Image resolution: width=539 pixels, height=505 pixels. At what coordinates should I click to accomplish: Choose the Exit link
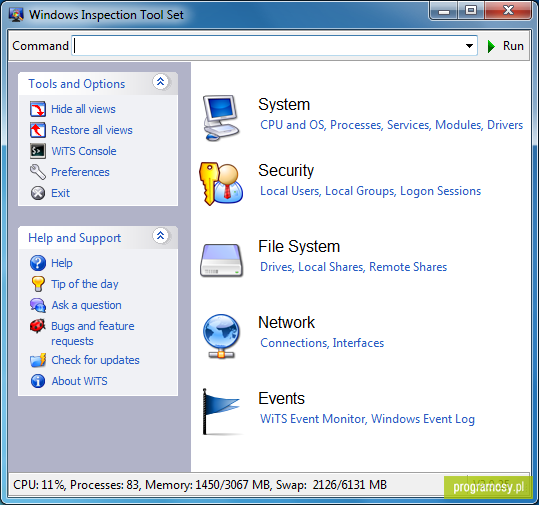60,193
